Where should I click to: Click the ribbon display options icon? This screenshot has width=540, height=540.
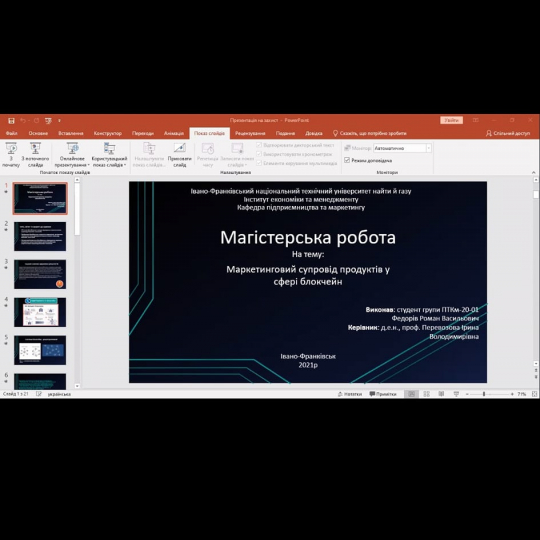point(476,120)
